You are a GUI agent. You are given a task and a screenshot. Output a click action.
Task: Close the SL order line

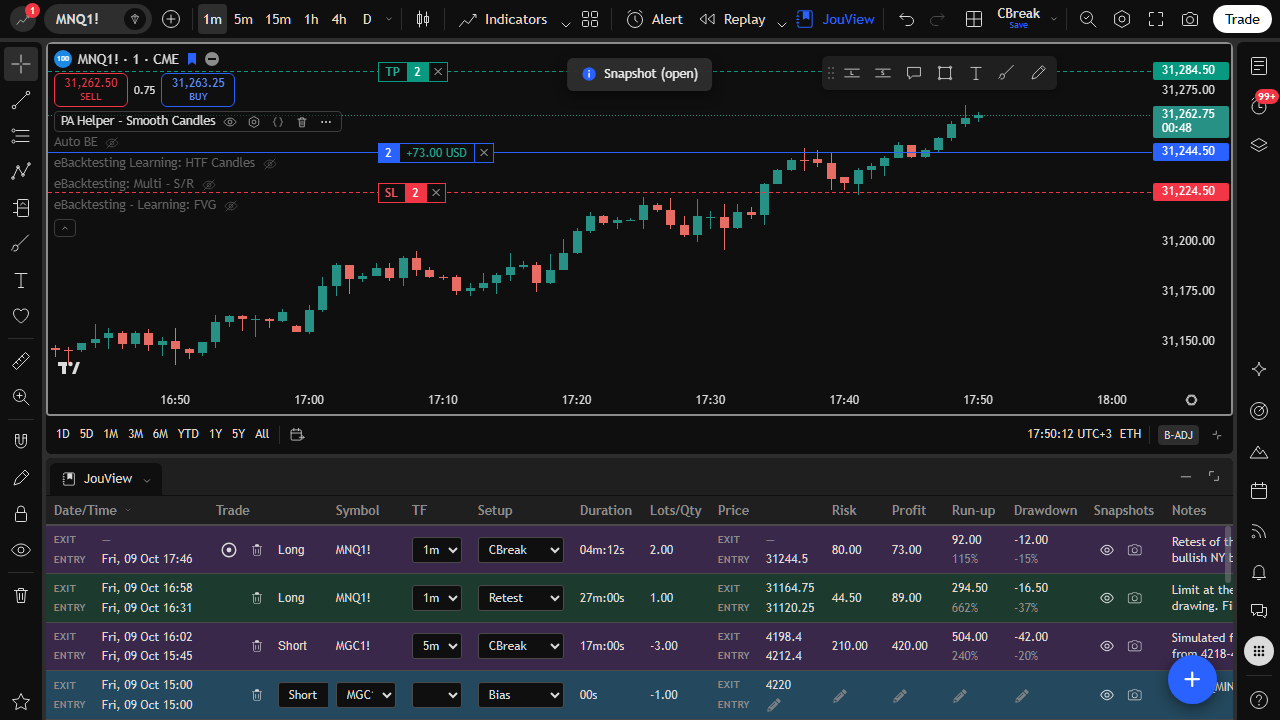(436, 192)
